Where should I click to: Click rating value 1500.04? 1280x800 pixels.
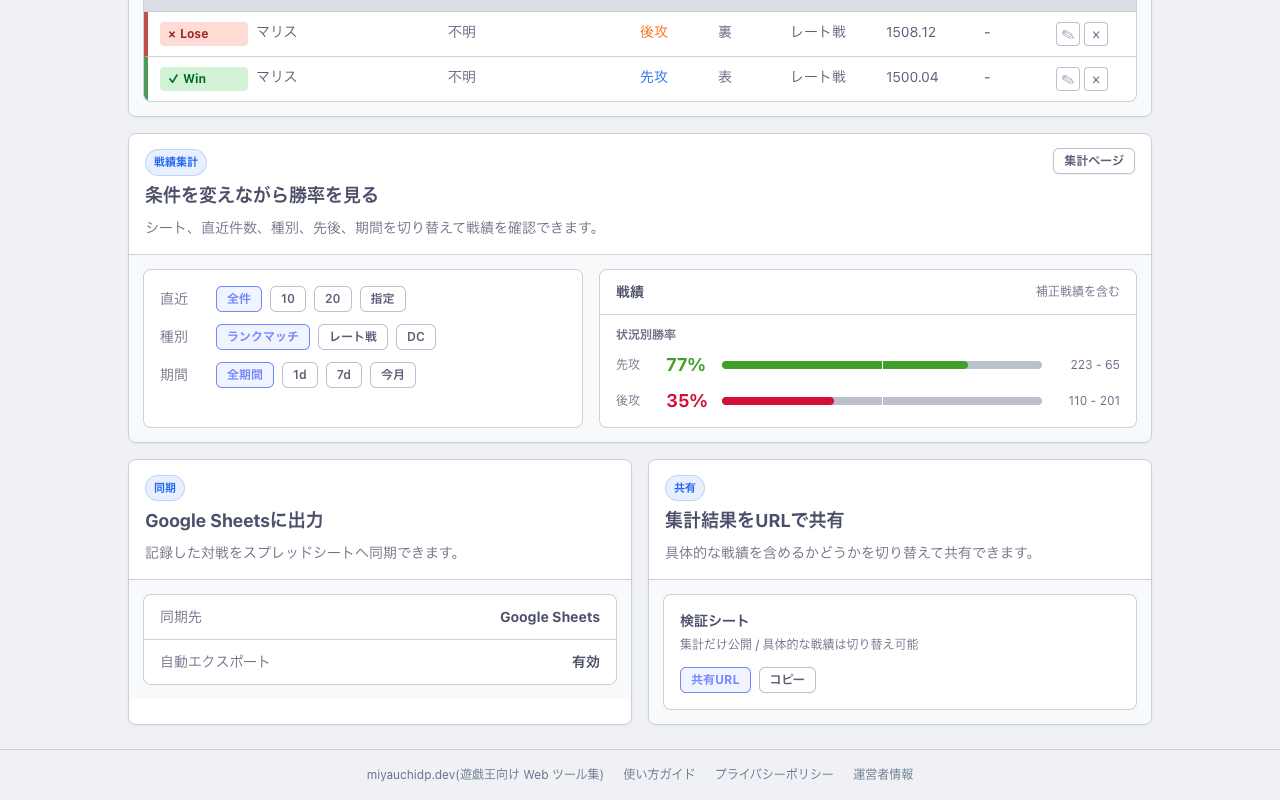pos(912,77)
